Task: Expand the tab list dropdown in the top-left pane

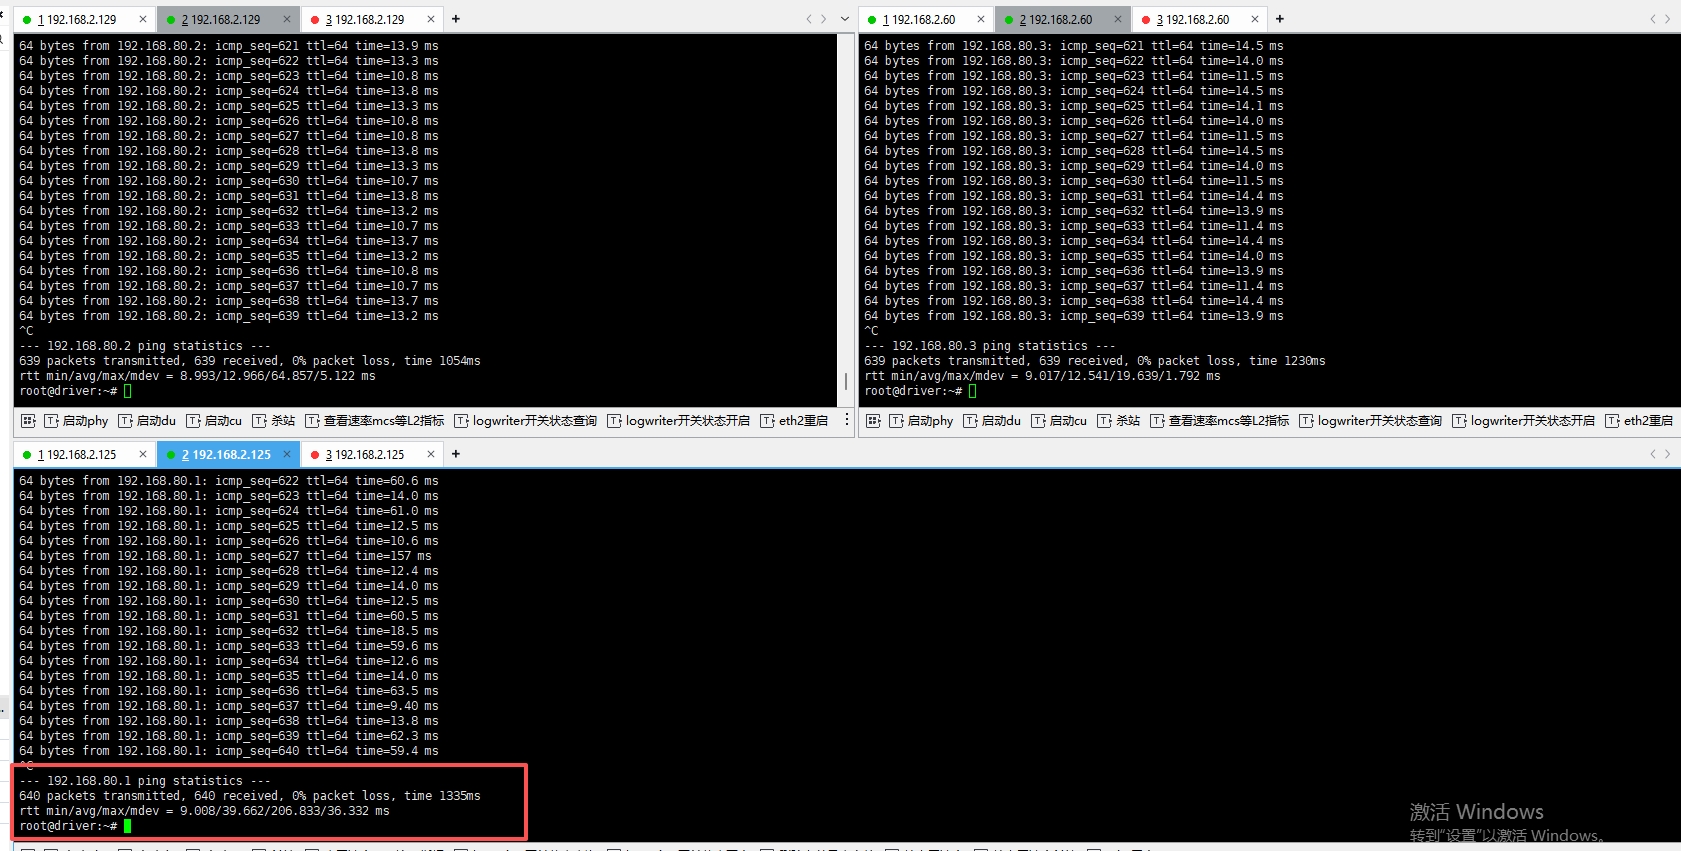Action: (x=845, y=19)
